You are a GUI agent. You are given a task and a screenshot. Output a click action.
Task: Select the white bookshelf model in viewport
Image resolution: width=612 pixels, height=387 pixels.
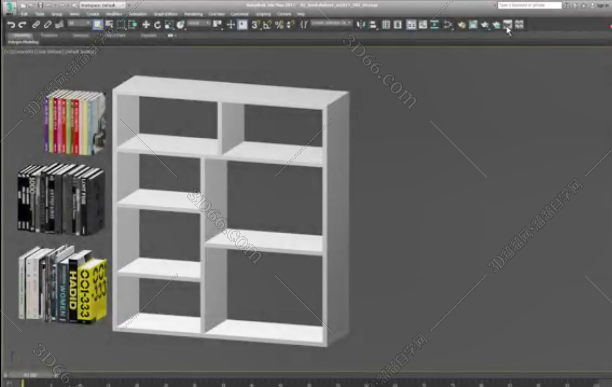pos(230,211)
